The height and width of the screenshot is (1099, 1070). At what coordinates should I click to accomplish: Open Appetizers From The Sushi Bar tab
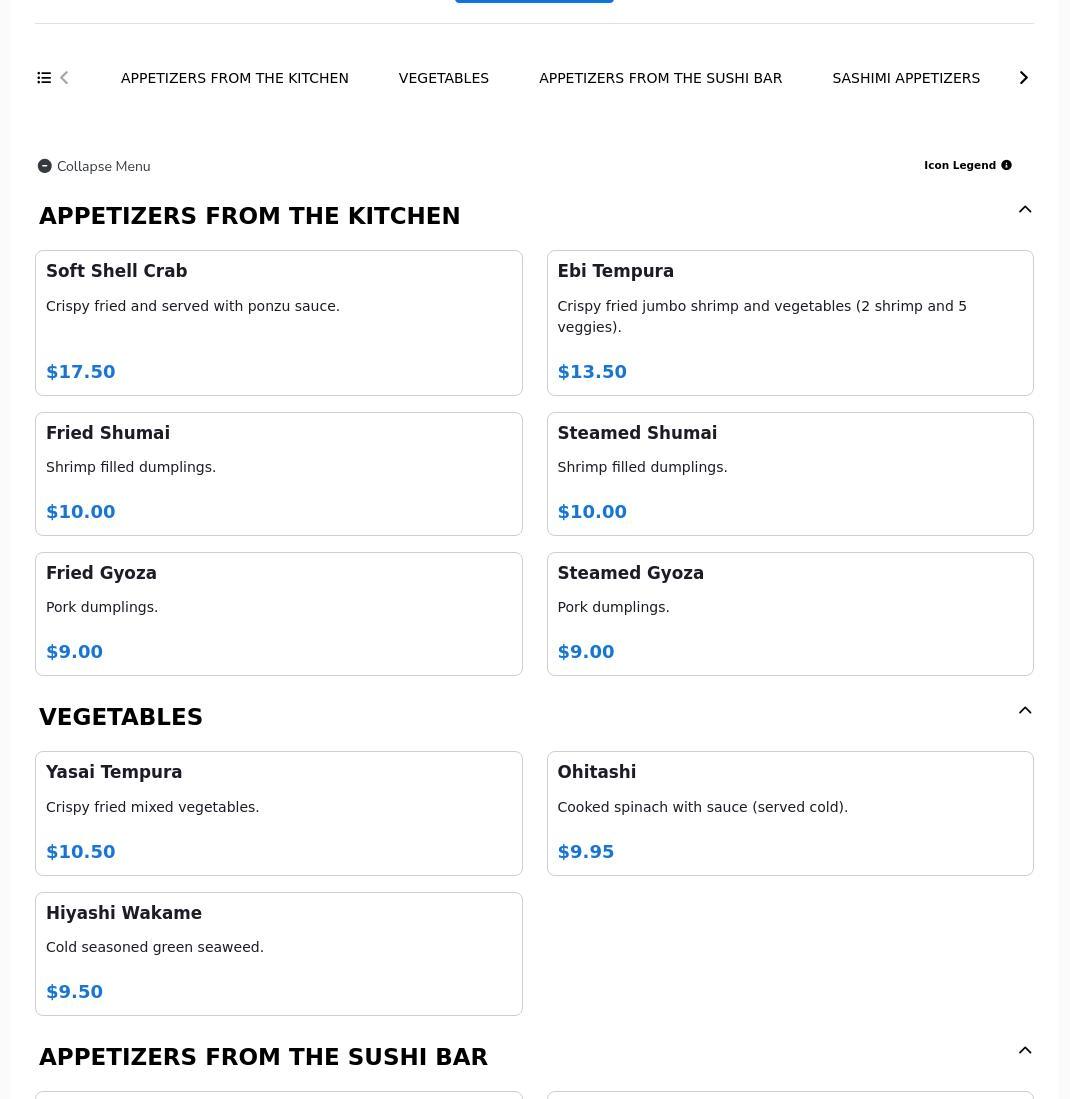pos(660,78)
